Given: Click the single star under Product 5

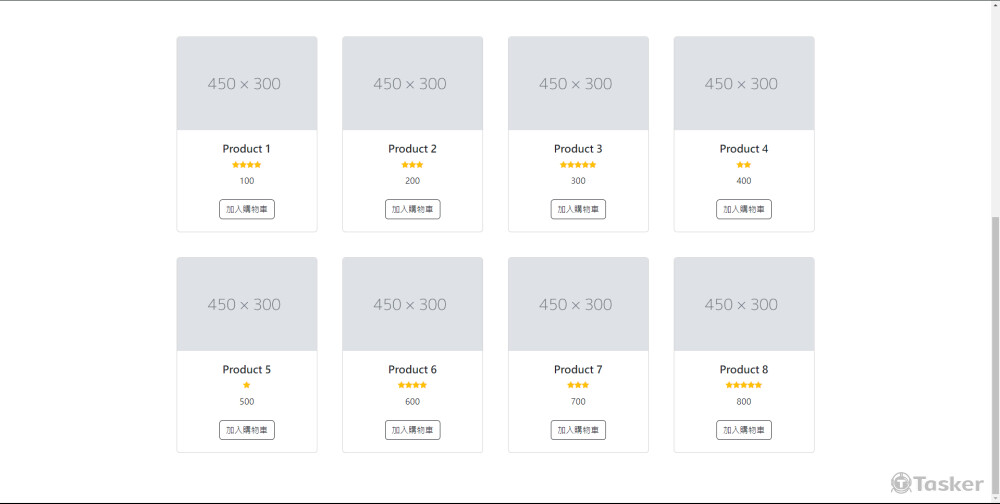Looking at the screenshot, I should (x=247, y=385).
